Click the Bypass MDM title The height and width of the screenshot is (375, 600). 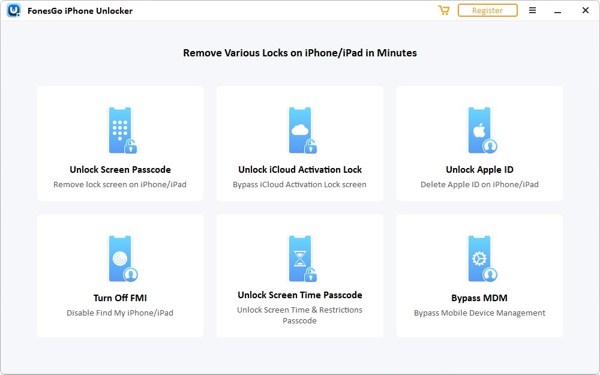pyautogui.click(x=479, y=298)
